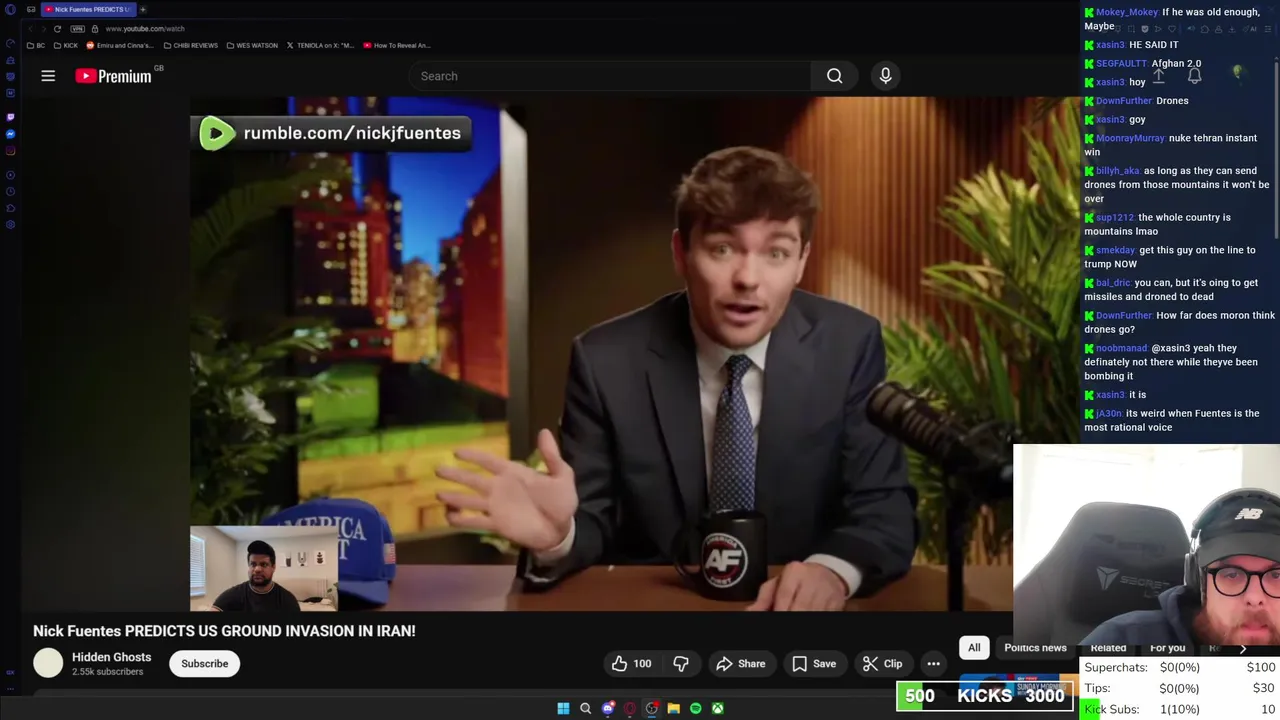Click chat username MoonrayMurray
The image size is (1280, 720).
(x=1130, y=138)
